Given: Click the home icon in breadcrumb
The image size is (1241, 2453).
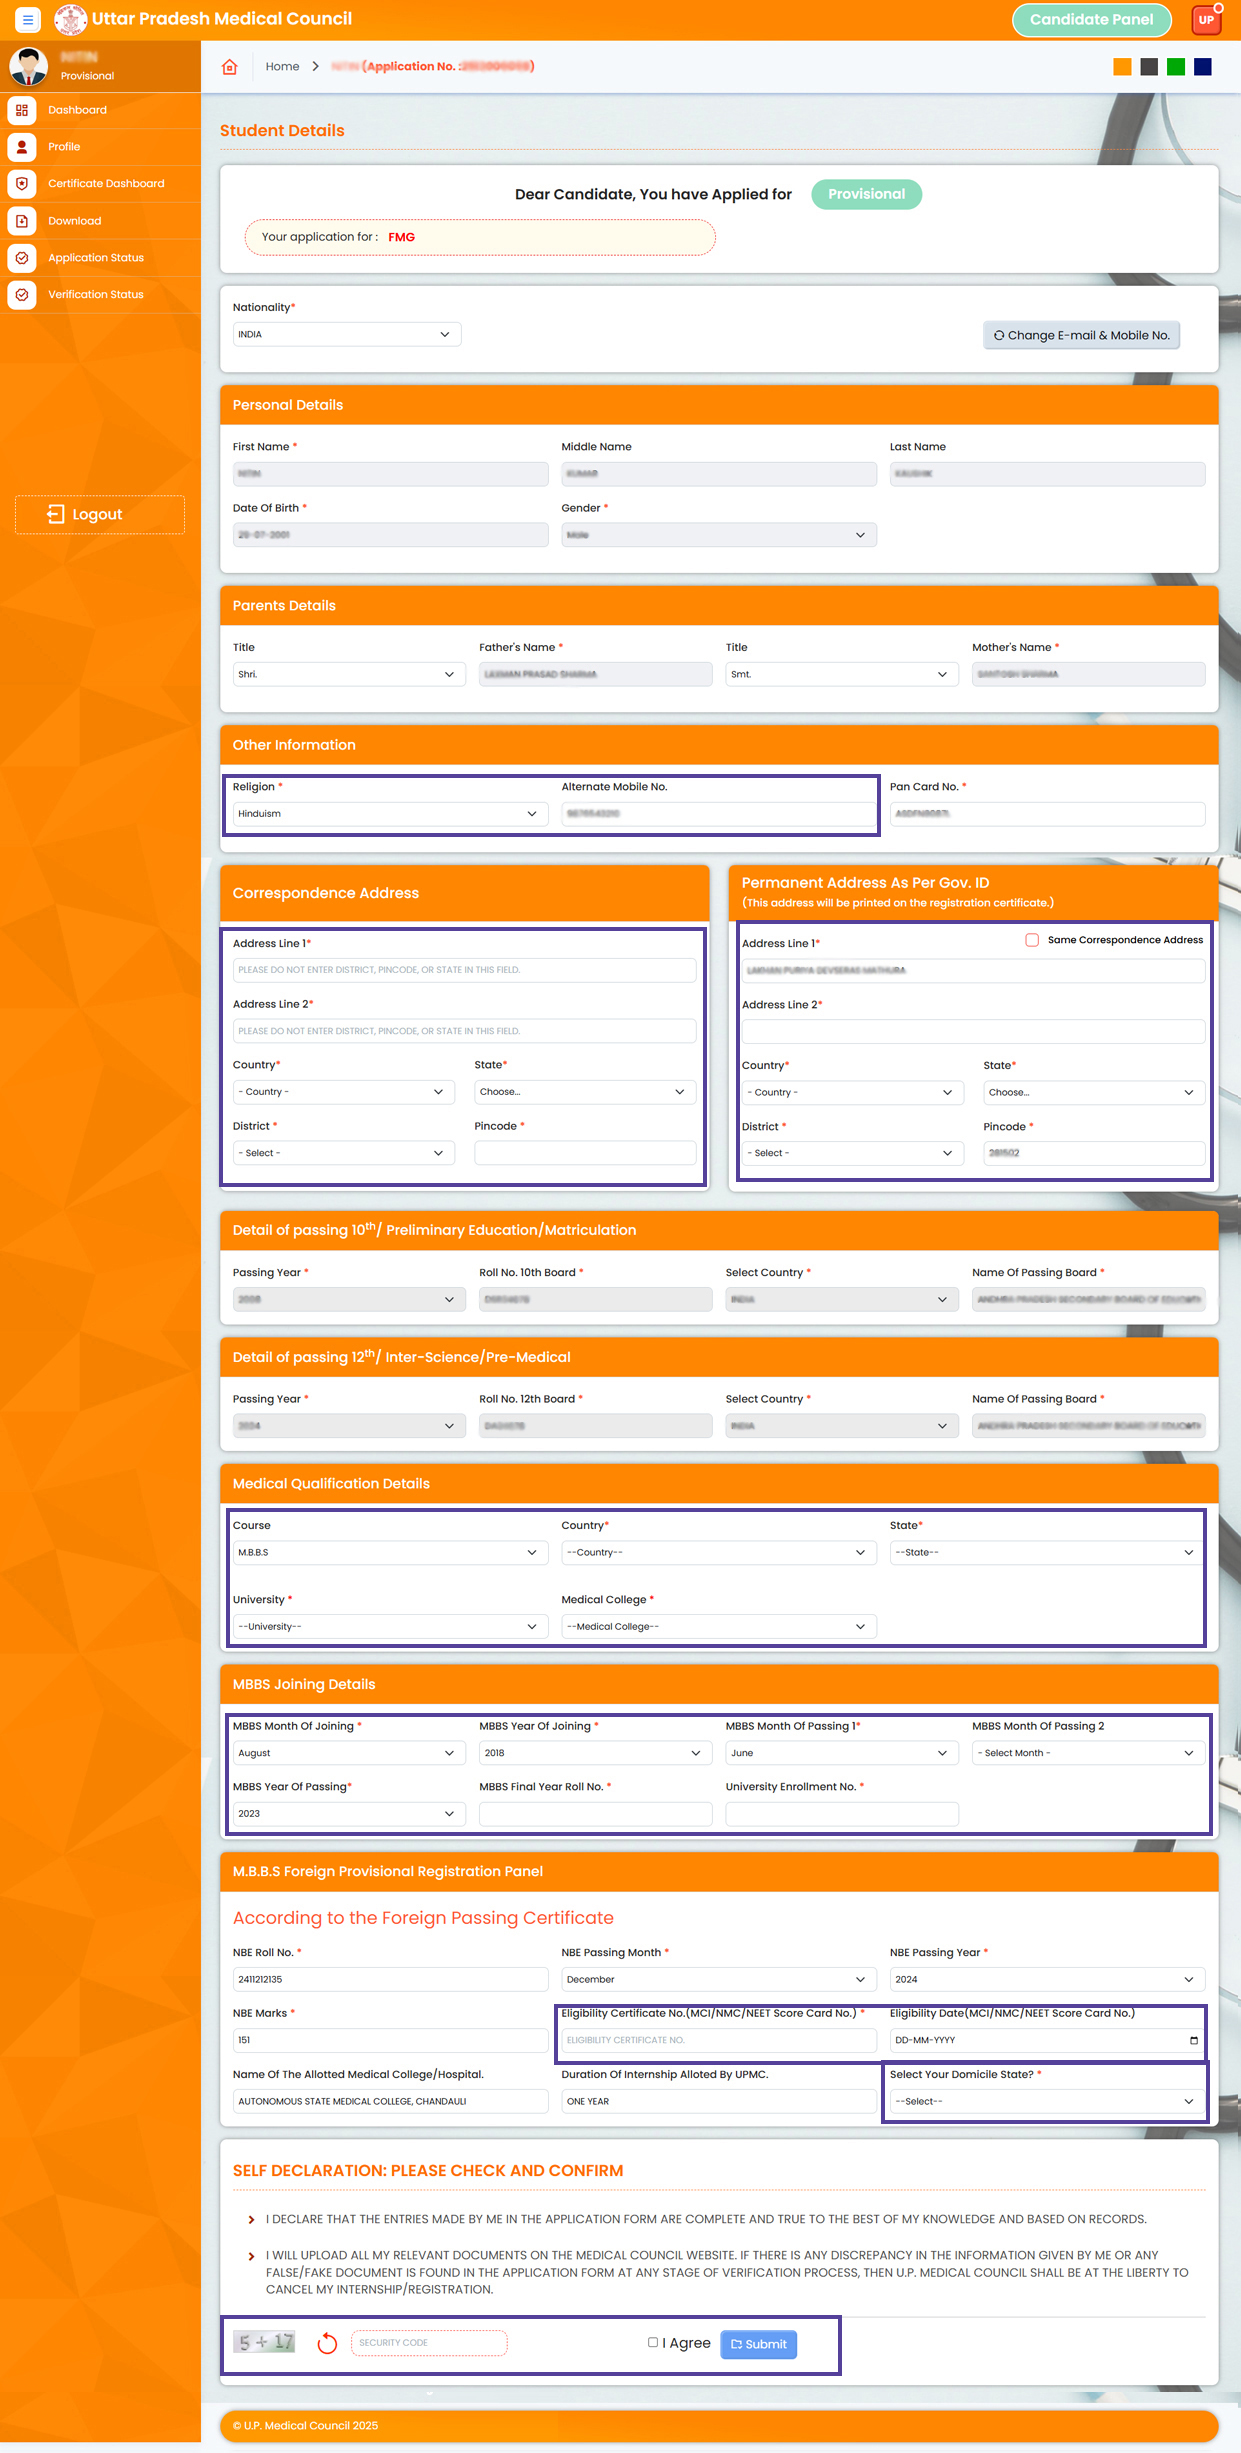Looking at the screenshot, I should click(x=230, y=67).
